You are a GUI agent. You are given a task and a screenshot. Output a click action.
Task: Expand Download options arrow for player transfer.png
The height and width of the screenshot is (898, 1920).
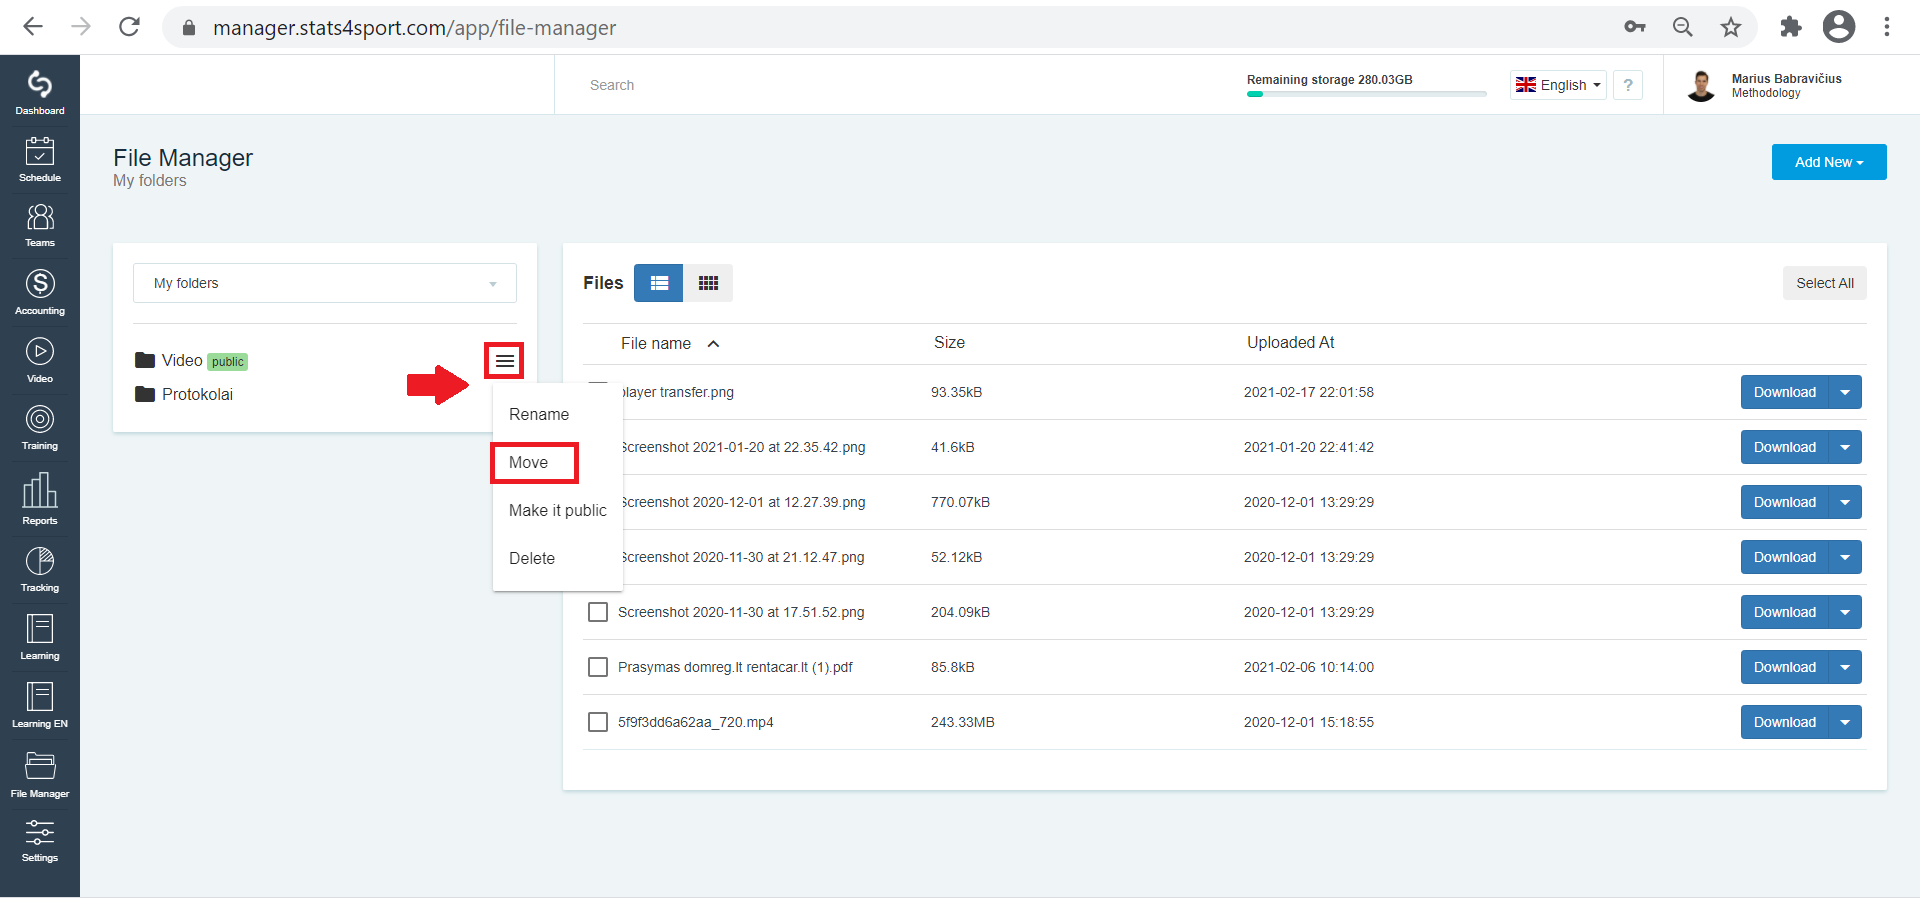(1845, 392)
